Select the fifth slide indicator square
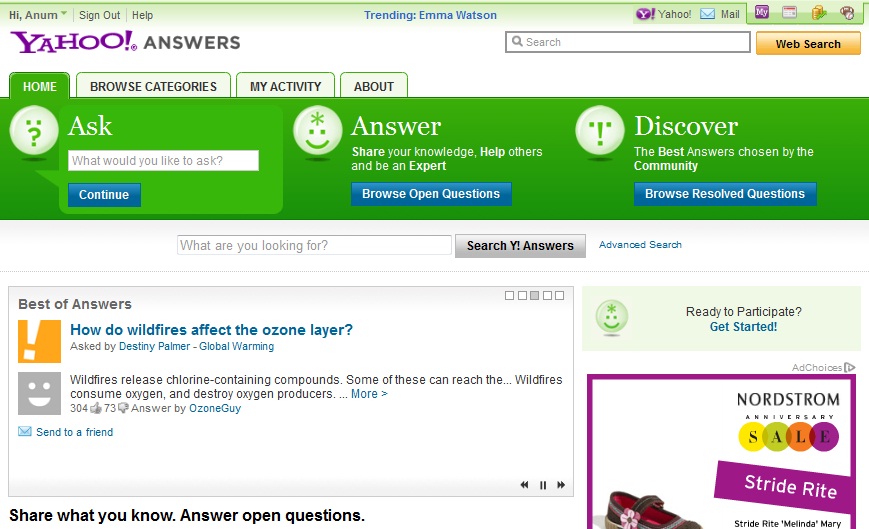The image size is (869, 529). tap(560, 296)
